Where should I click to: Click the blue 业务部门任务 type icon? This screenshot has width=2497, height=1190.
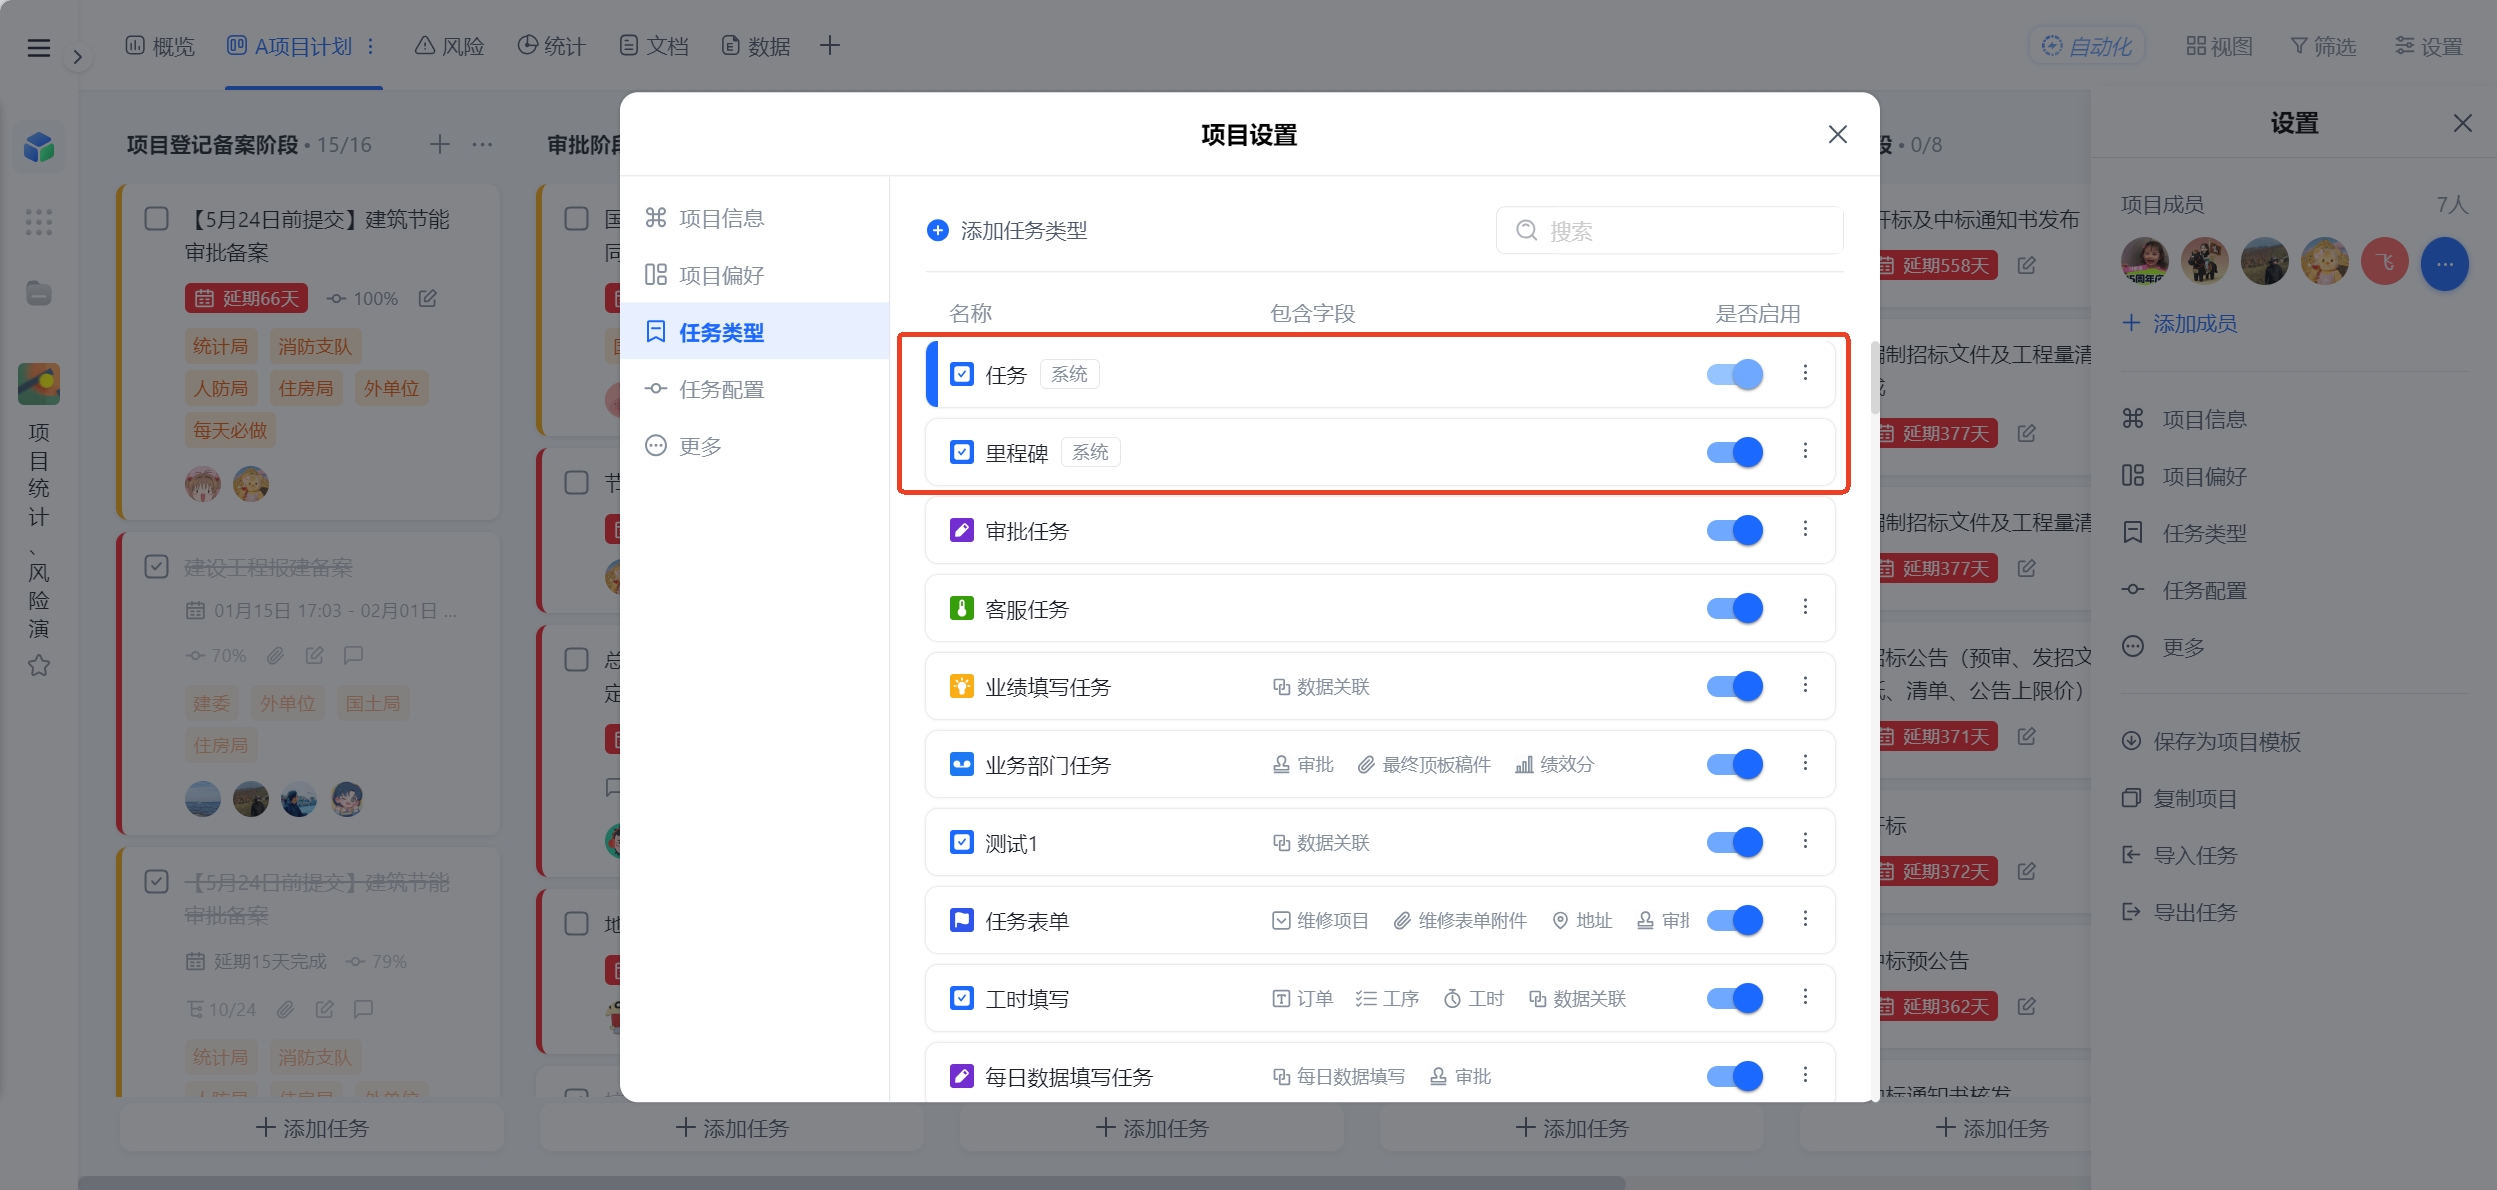961,764
